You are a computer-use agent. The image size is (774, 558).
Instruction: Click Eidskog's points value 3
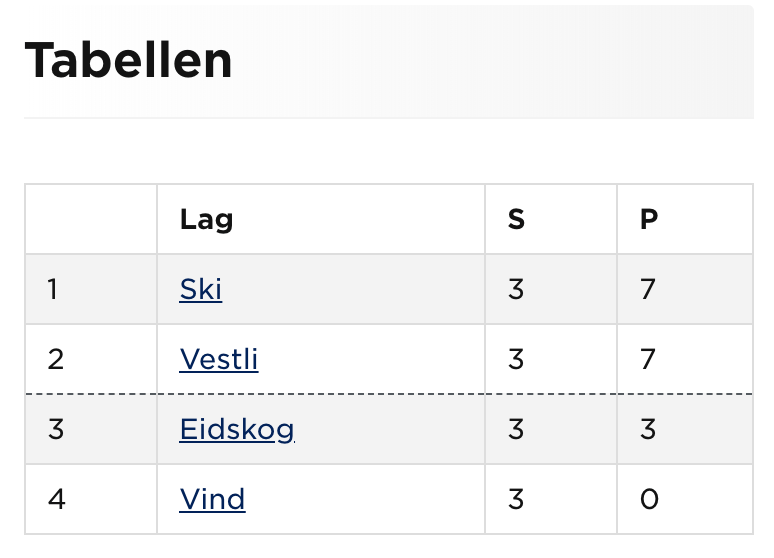648,429
